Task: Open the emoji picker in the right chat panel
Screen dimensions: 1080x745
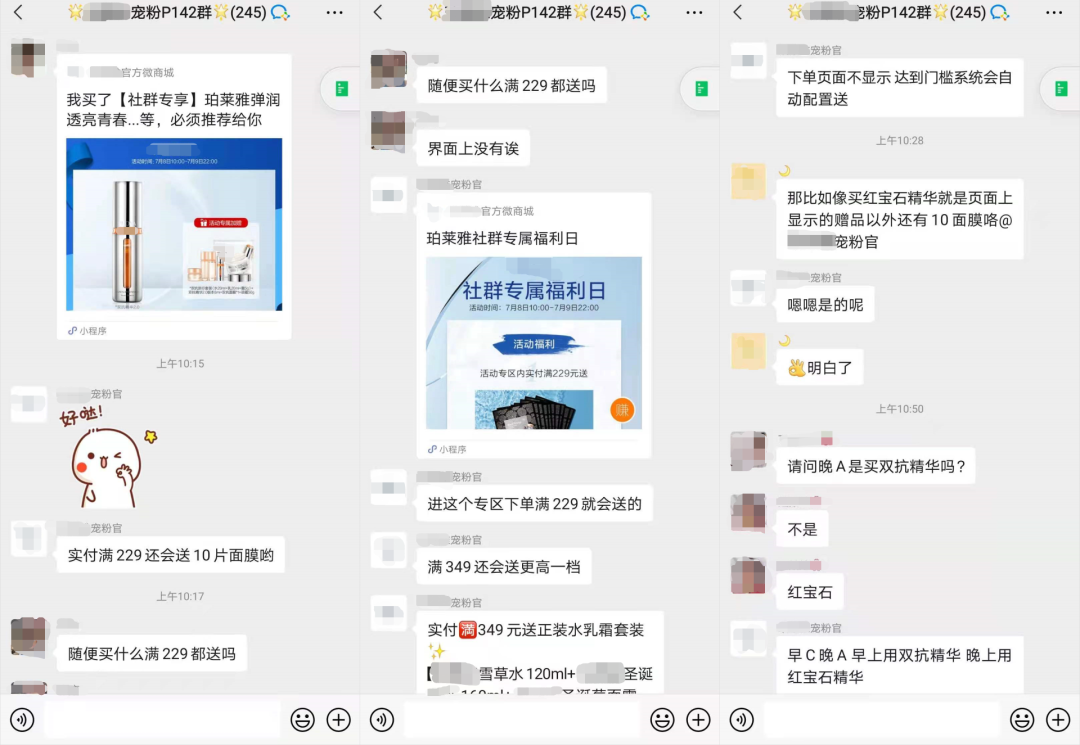Action: tap(1021, 719)
